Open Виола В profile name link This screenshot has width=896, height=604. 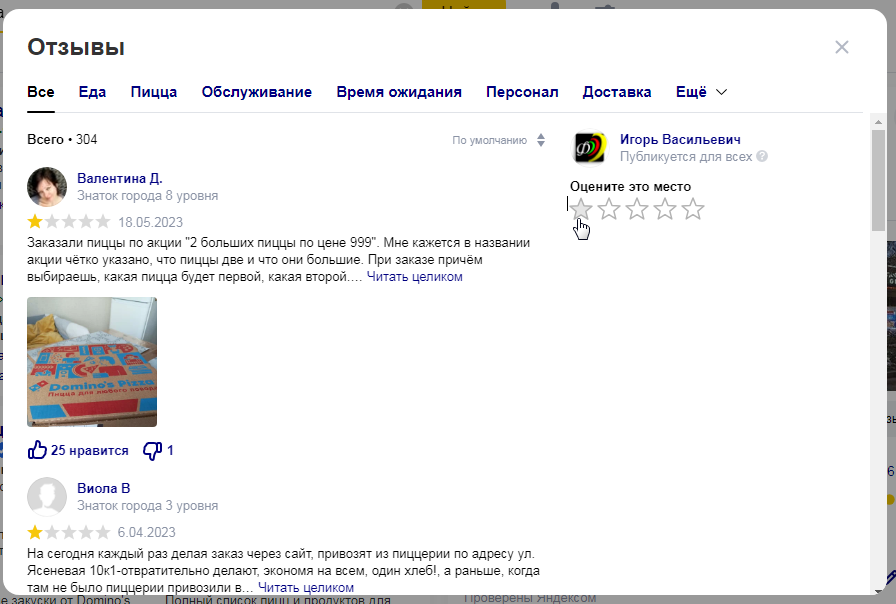[x=103, y=489]
